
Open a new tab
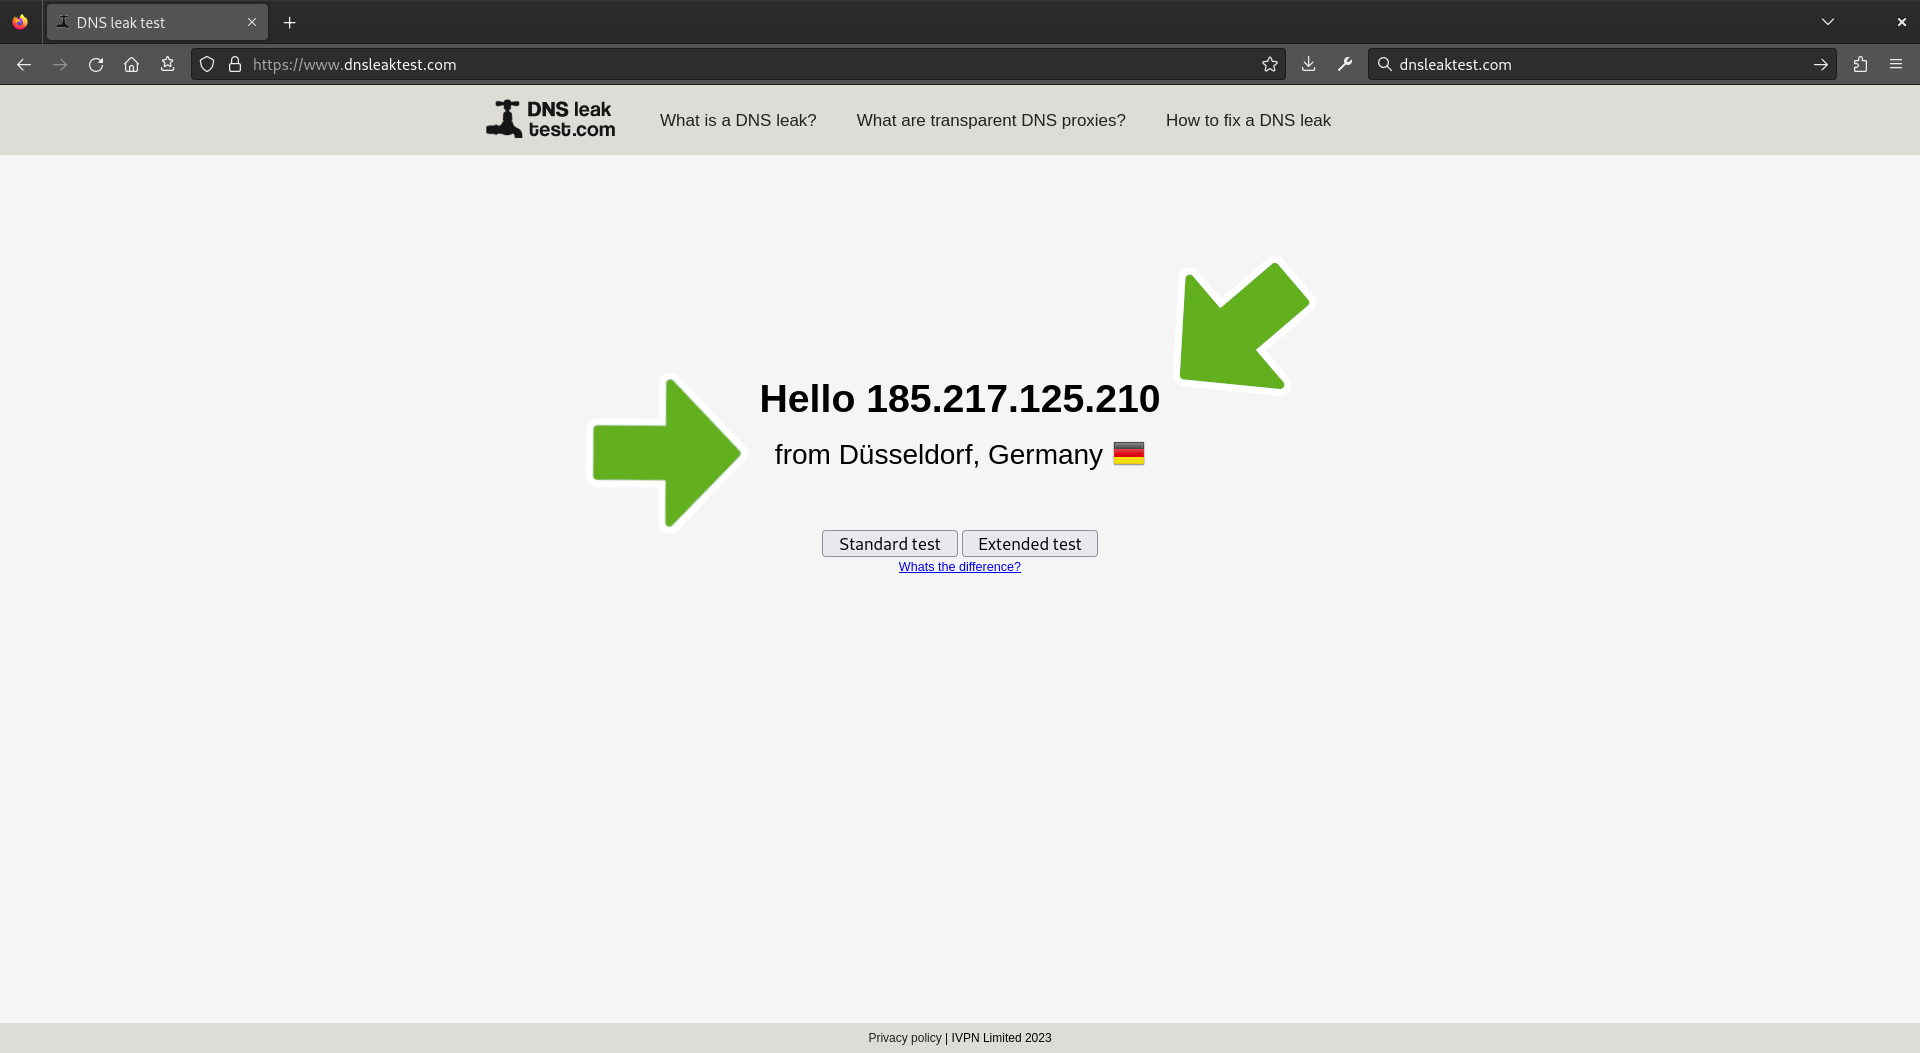pos(290,22)
